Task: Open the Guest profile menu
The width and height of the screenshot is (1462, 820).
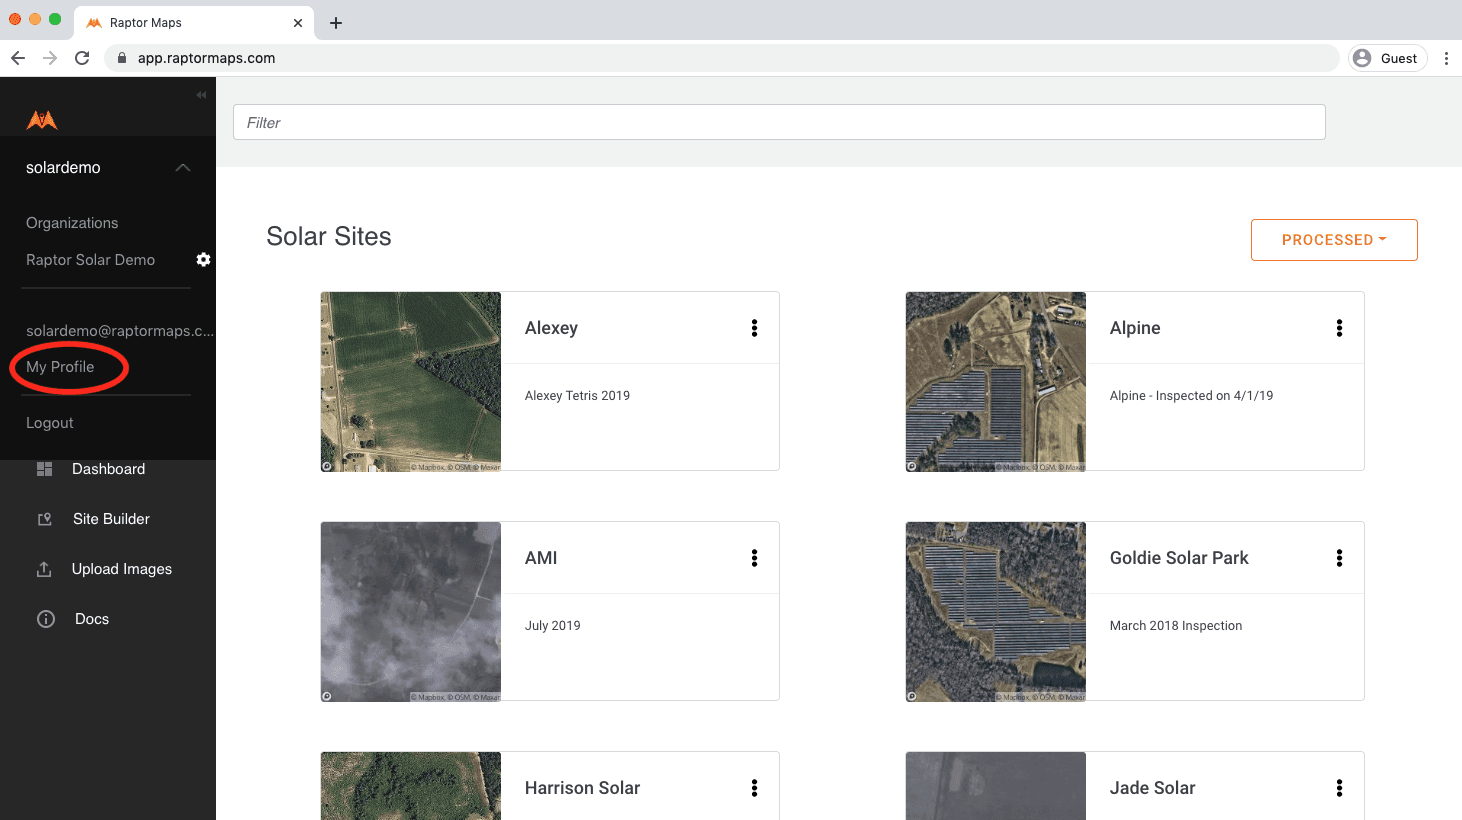Action: coord(1388,58)
